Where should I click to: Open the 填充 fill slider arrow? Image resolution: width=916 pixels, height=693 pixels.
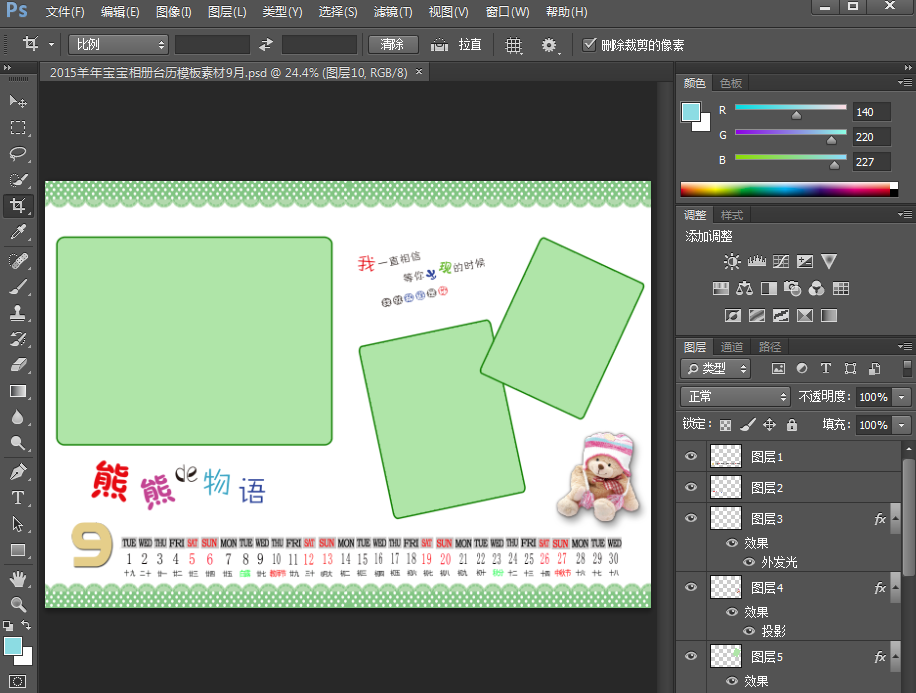901,425
